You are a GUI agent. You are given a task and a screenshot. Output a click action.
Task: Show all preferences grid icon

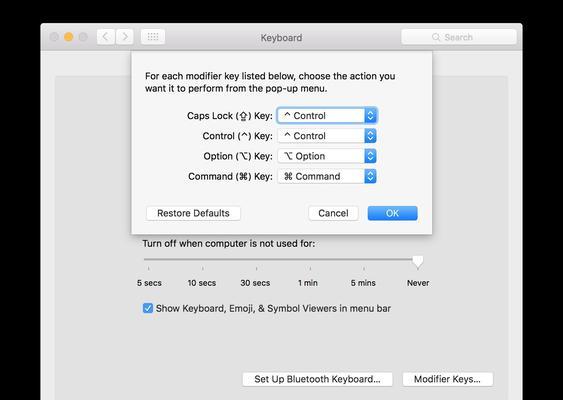click(x=153, y=37)
